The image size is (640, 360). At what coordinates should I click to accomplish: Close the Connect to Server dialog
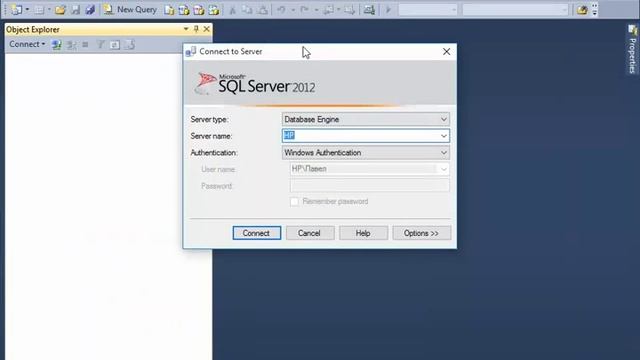pyautogui.click(x=447, y=51)
